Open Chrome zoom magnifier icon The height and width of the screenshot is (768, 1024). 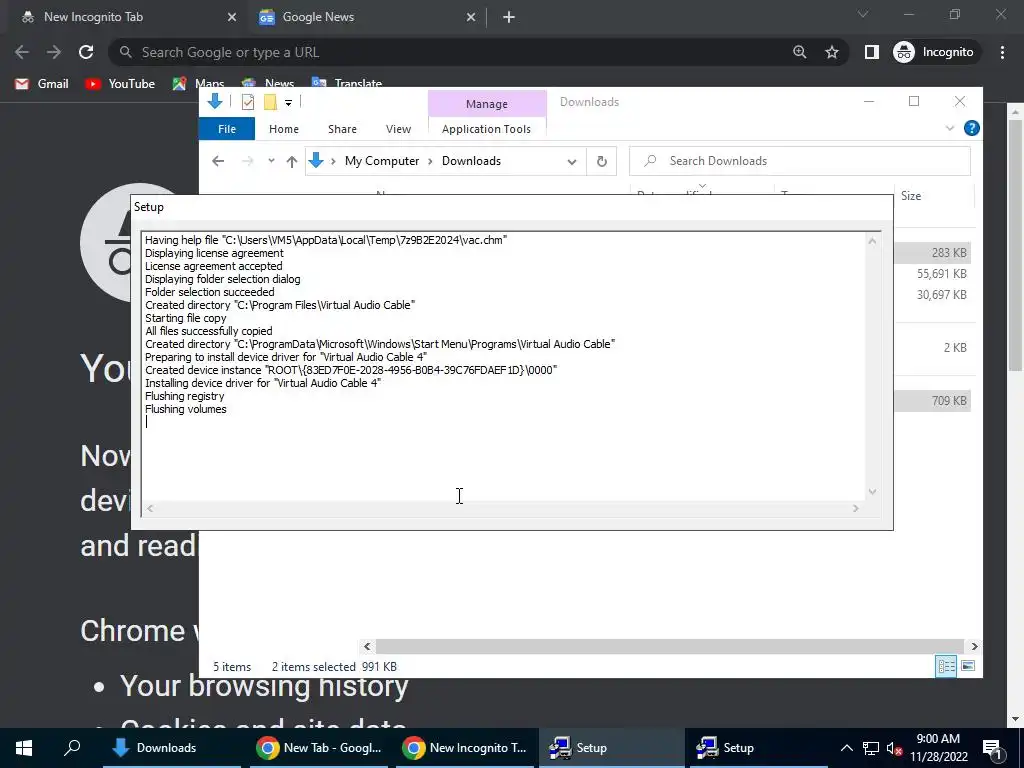point(799,52)
